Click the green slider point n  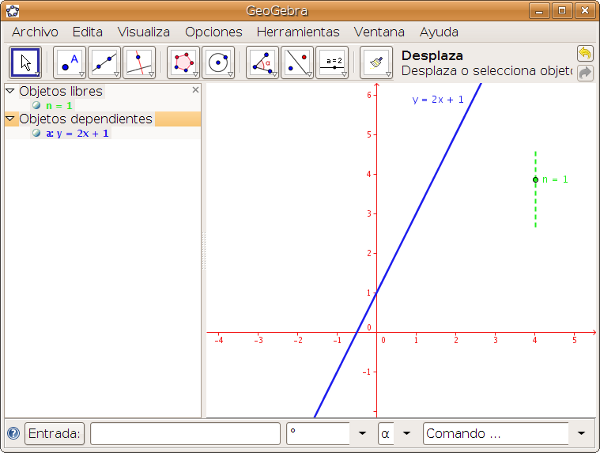(536, 180)
